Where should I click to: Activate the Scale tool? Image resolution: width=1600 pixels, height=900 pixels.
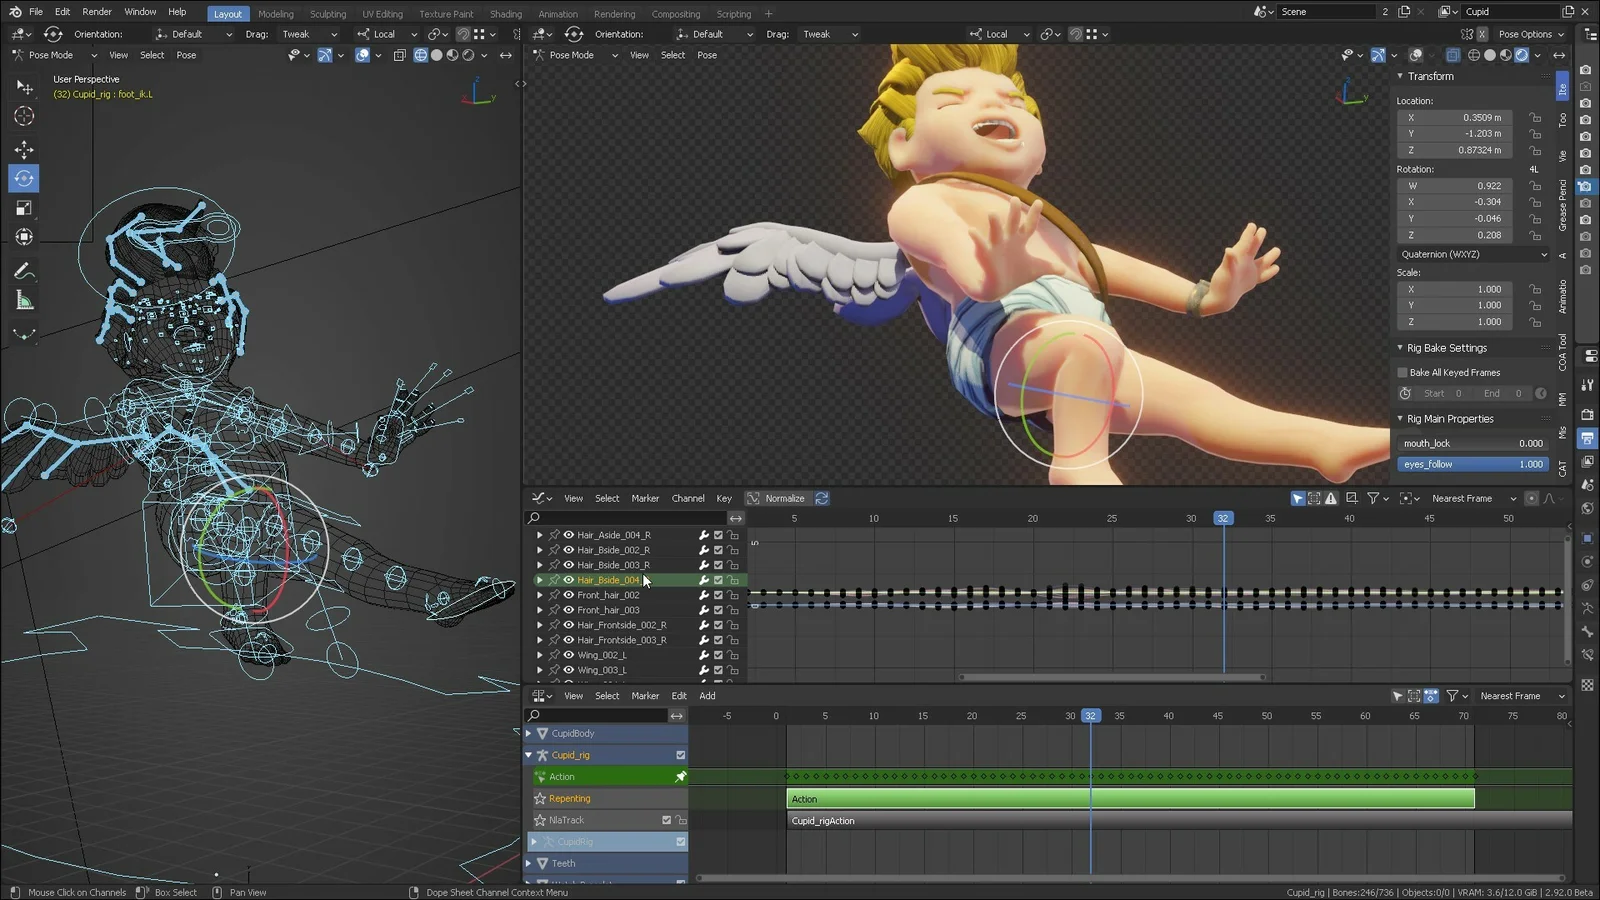(x=24, y=207)
